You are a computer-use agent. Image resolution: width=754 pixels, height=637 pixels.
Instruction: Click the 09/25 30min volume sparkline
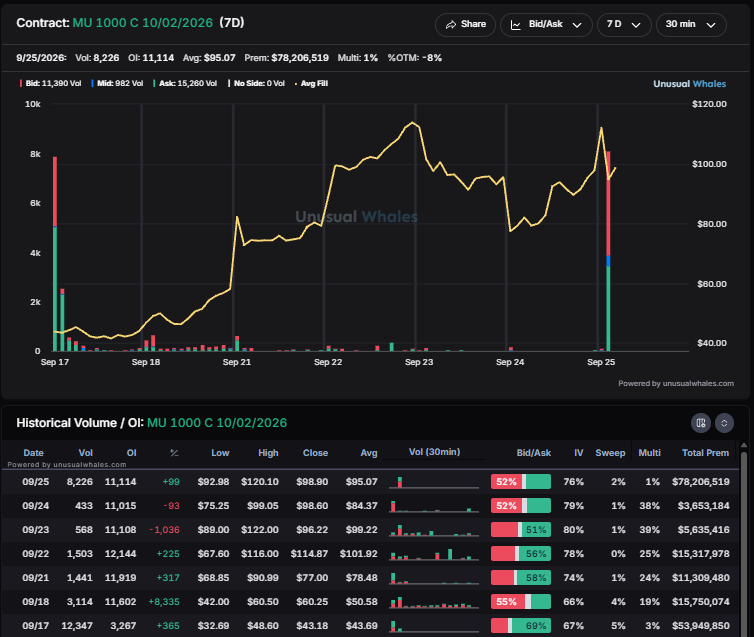[434, 482]
